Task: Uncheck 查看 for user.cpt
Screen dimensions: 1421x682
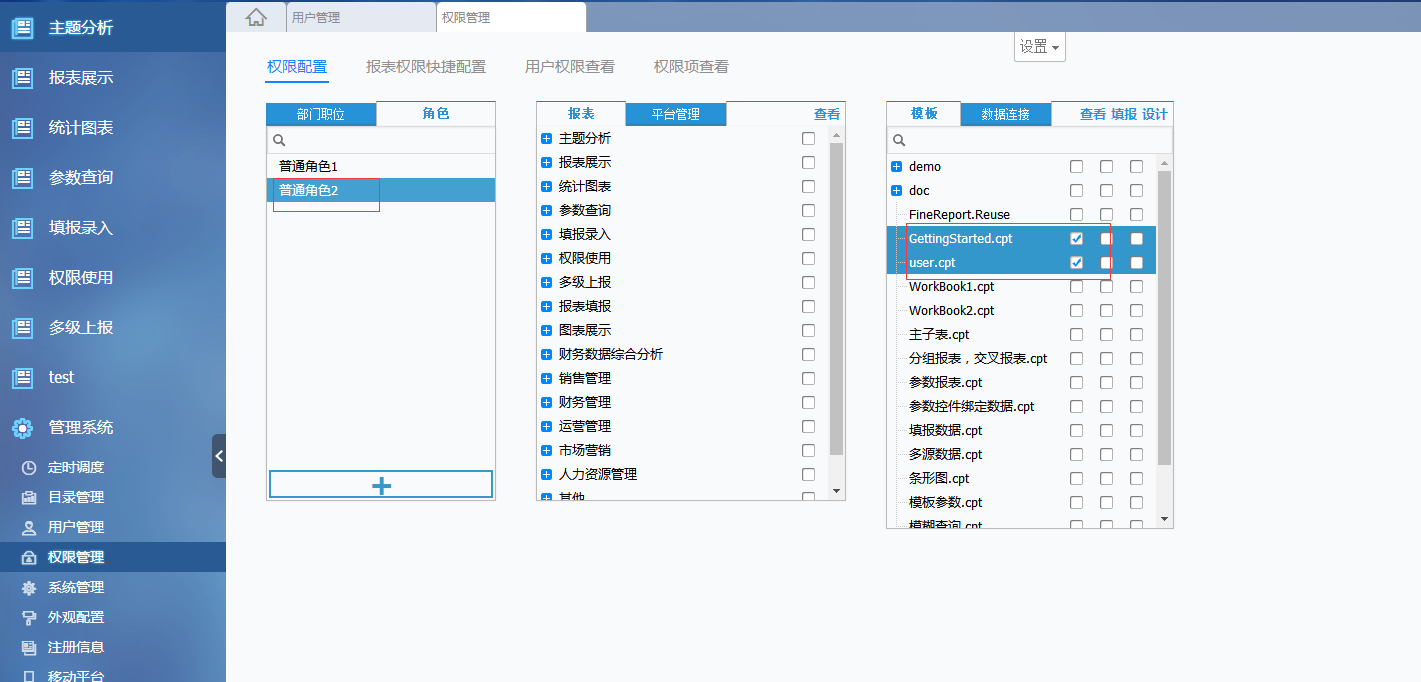Action: [1076, 263]
